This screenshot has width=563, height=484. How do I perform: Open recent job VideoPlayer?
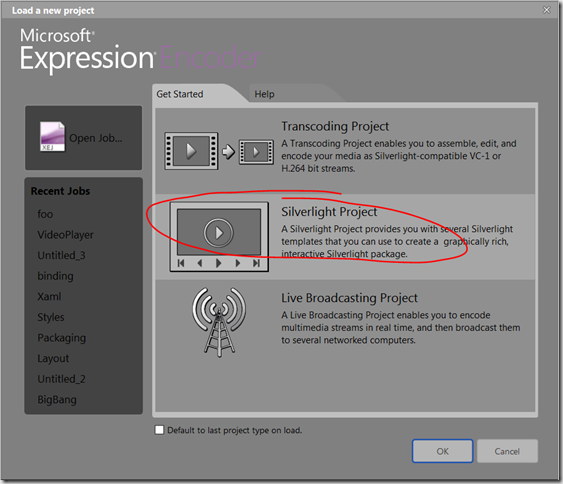coord(65,234)
